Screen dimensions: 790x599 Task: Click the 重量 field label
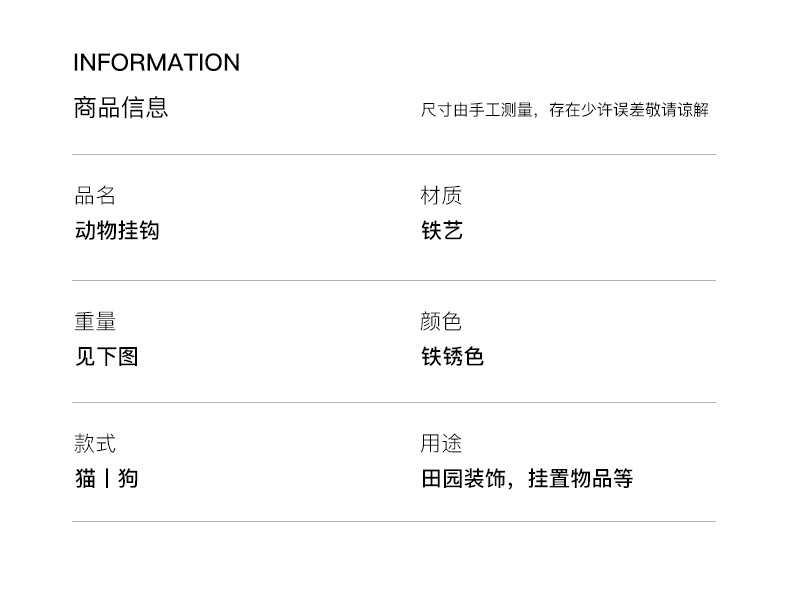coord(95,322)
